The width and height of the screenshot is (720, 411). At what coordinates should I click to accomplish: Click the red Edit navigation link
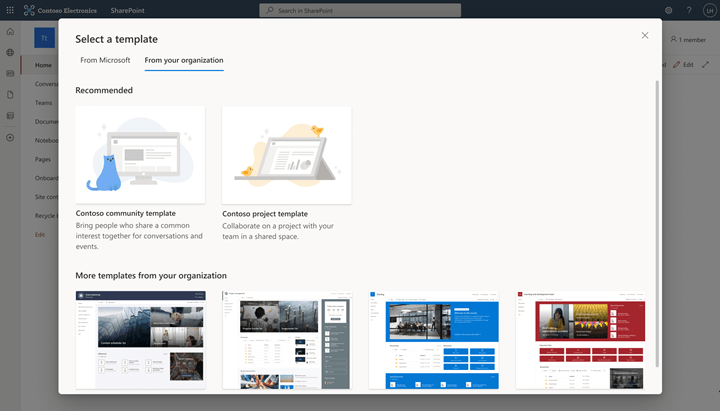point(40,235)
